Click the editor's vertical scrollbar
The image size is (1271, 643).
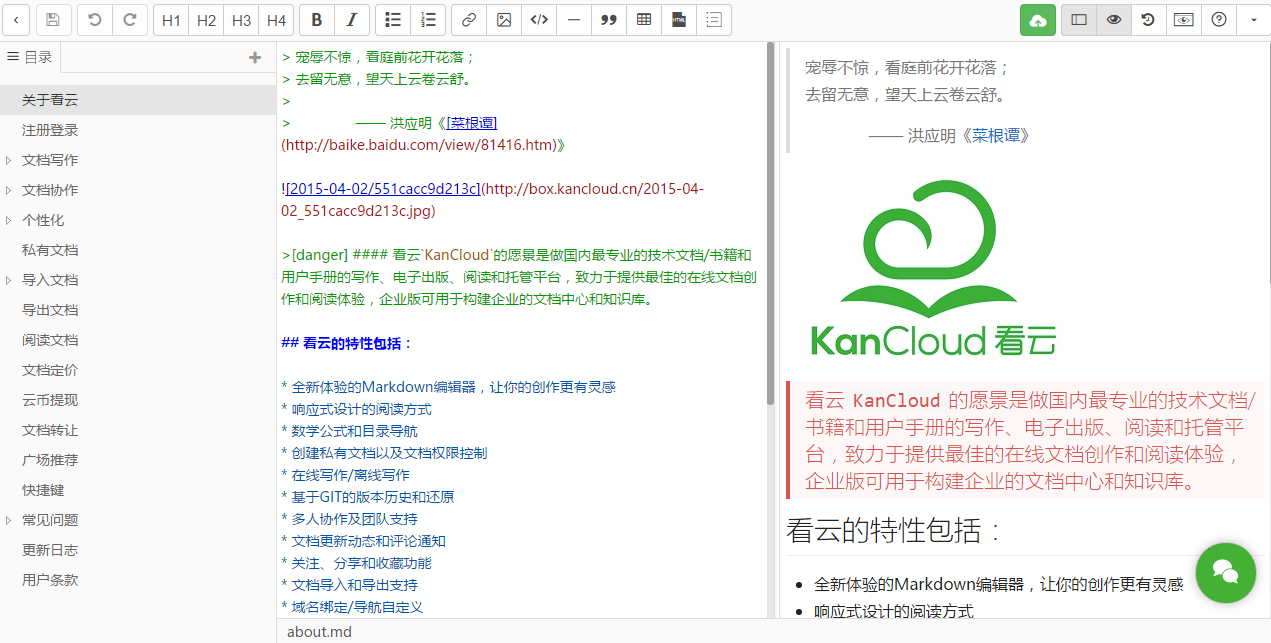[770, 223]
